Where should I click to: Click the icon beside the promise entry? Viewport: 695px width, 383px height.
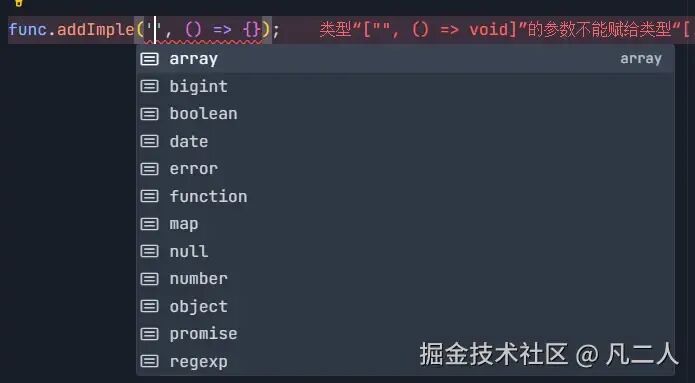click(149, 334)
